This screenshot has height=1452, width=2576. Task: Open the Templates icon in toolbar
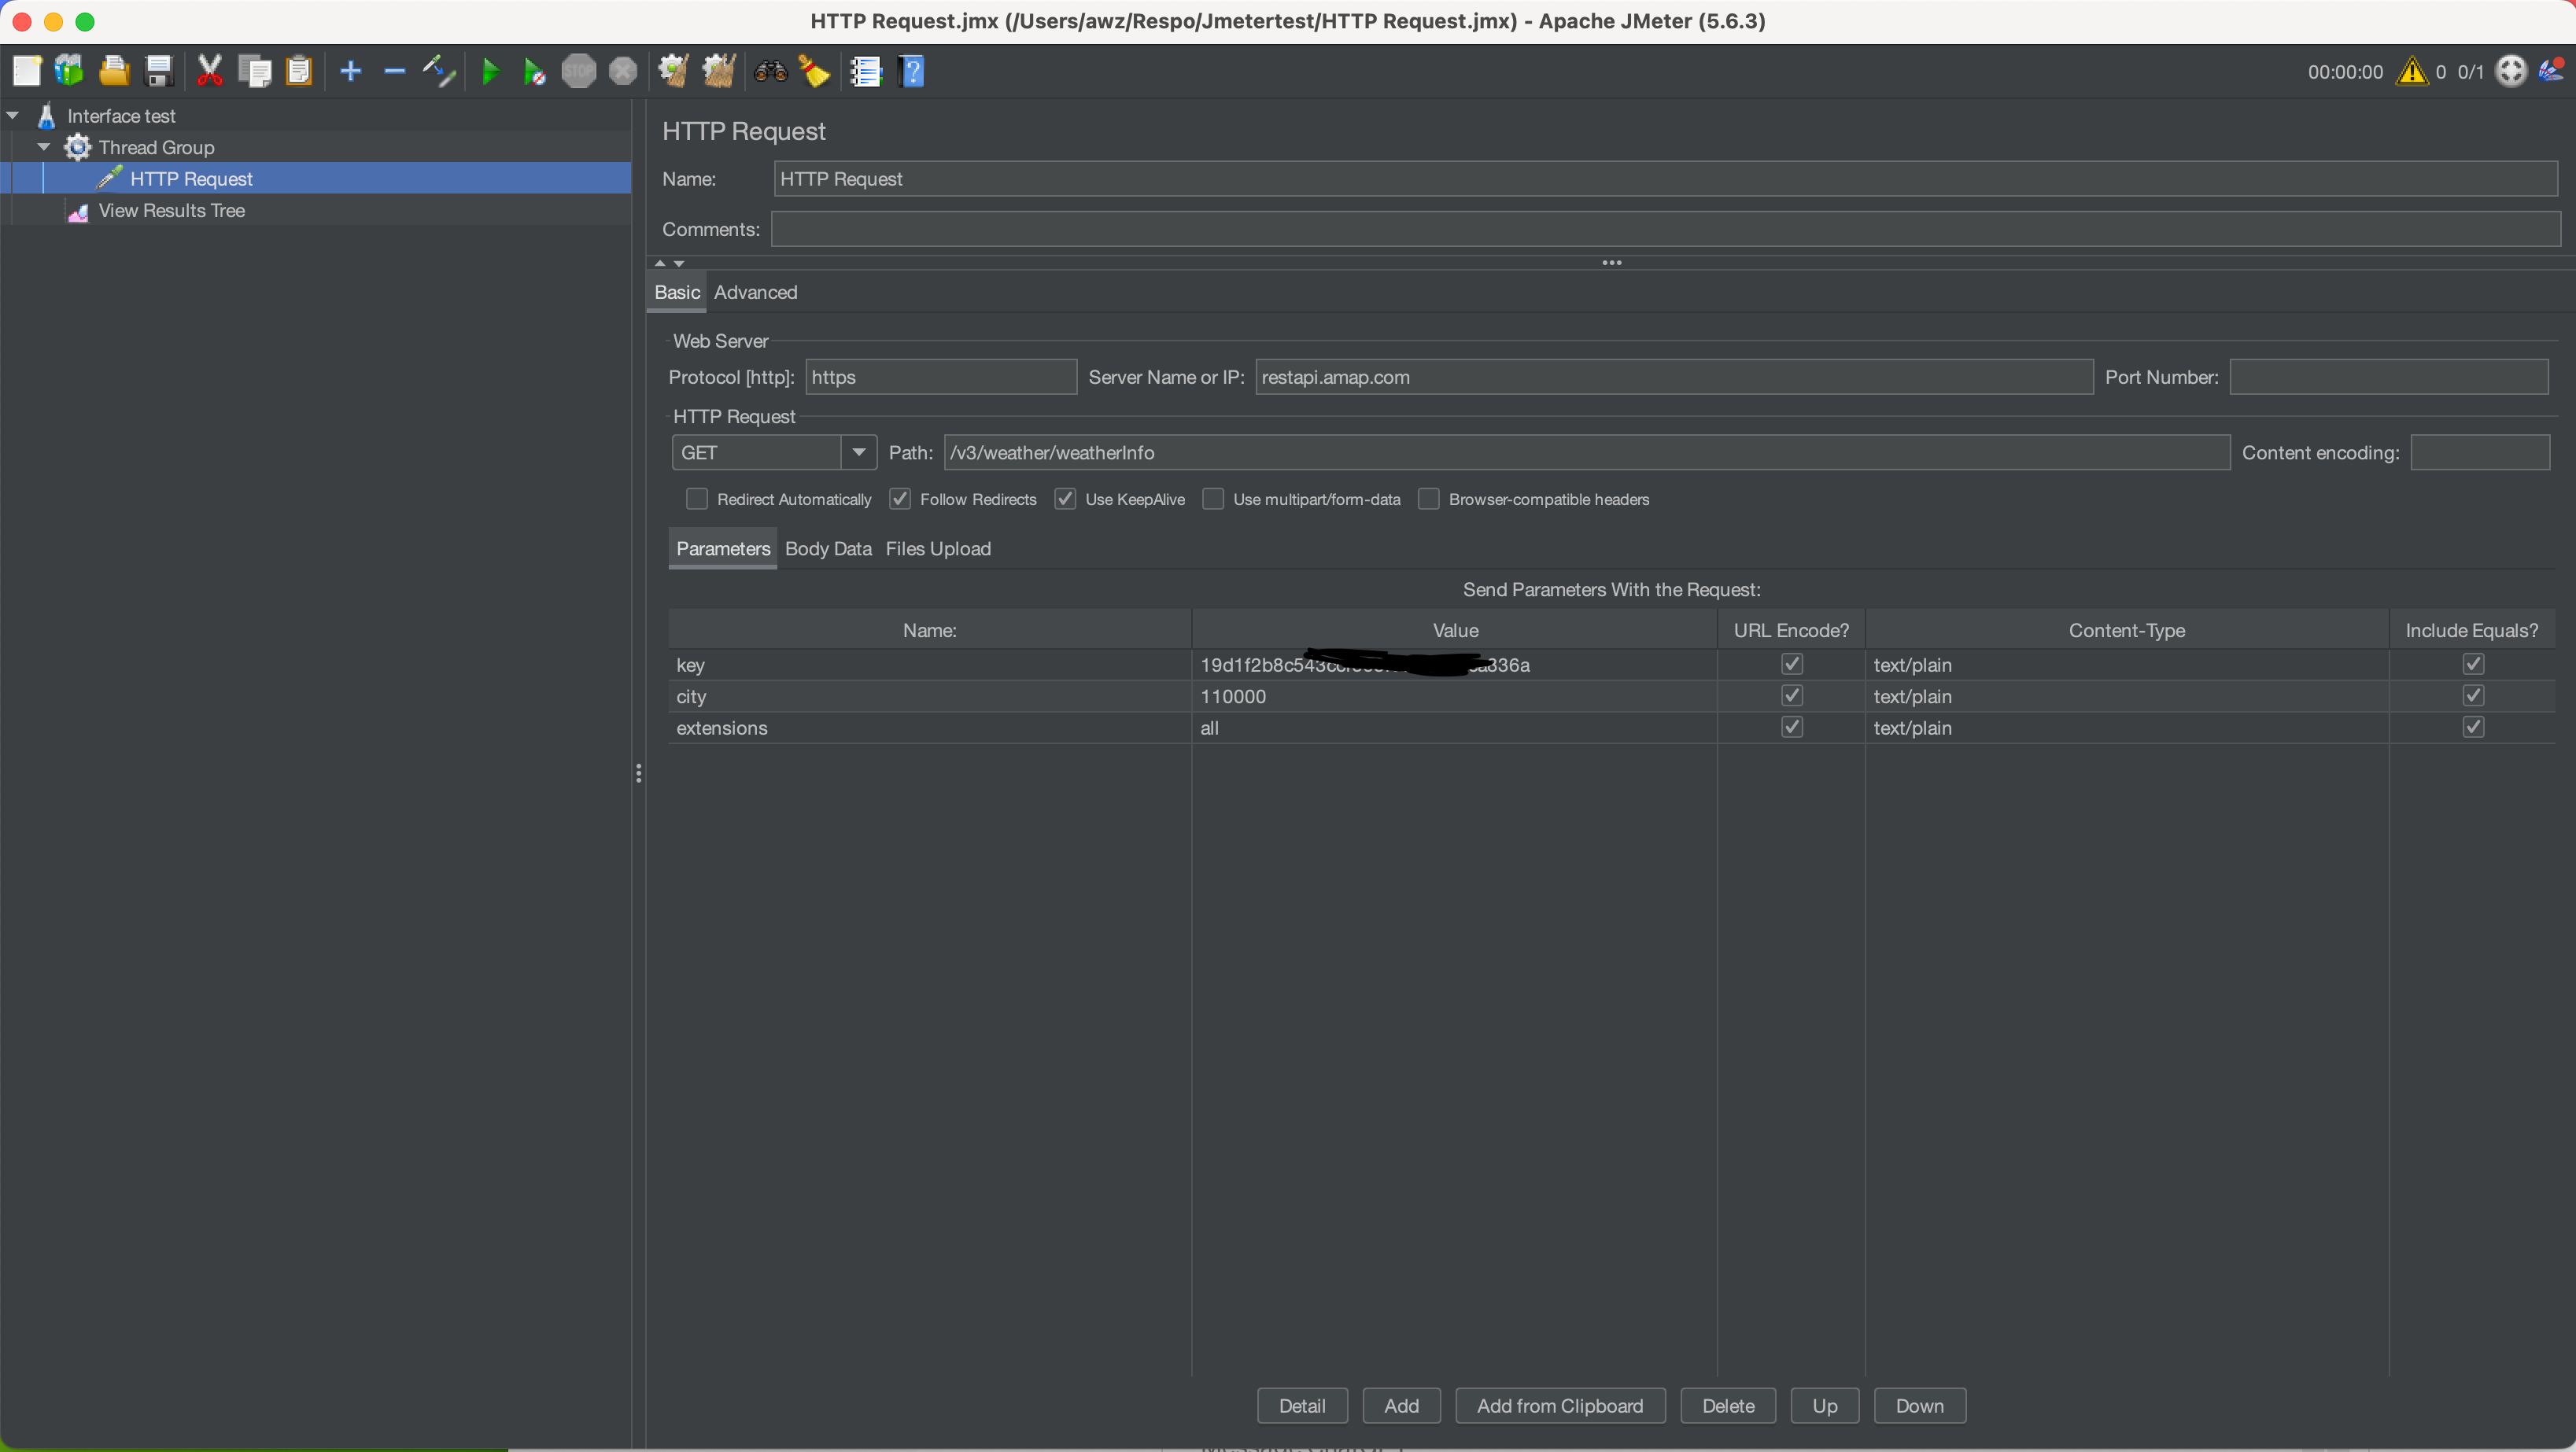tap(69, 71)
